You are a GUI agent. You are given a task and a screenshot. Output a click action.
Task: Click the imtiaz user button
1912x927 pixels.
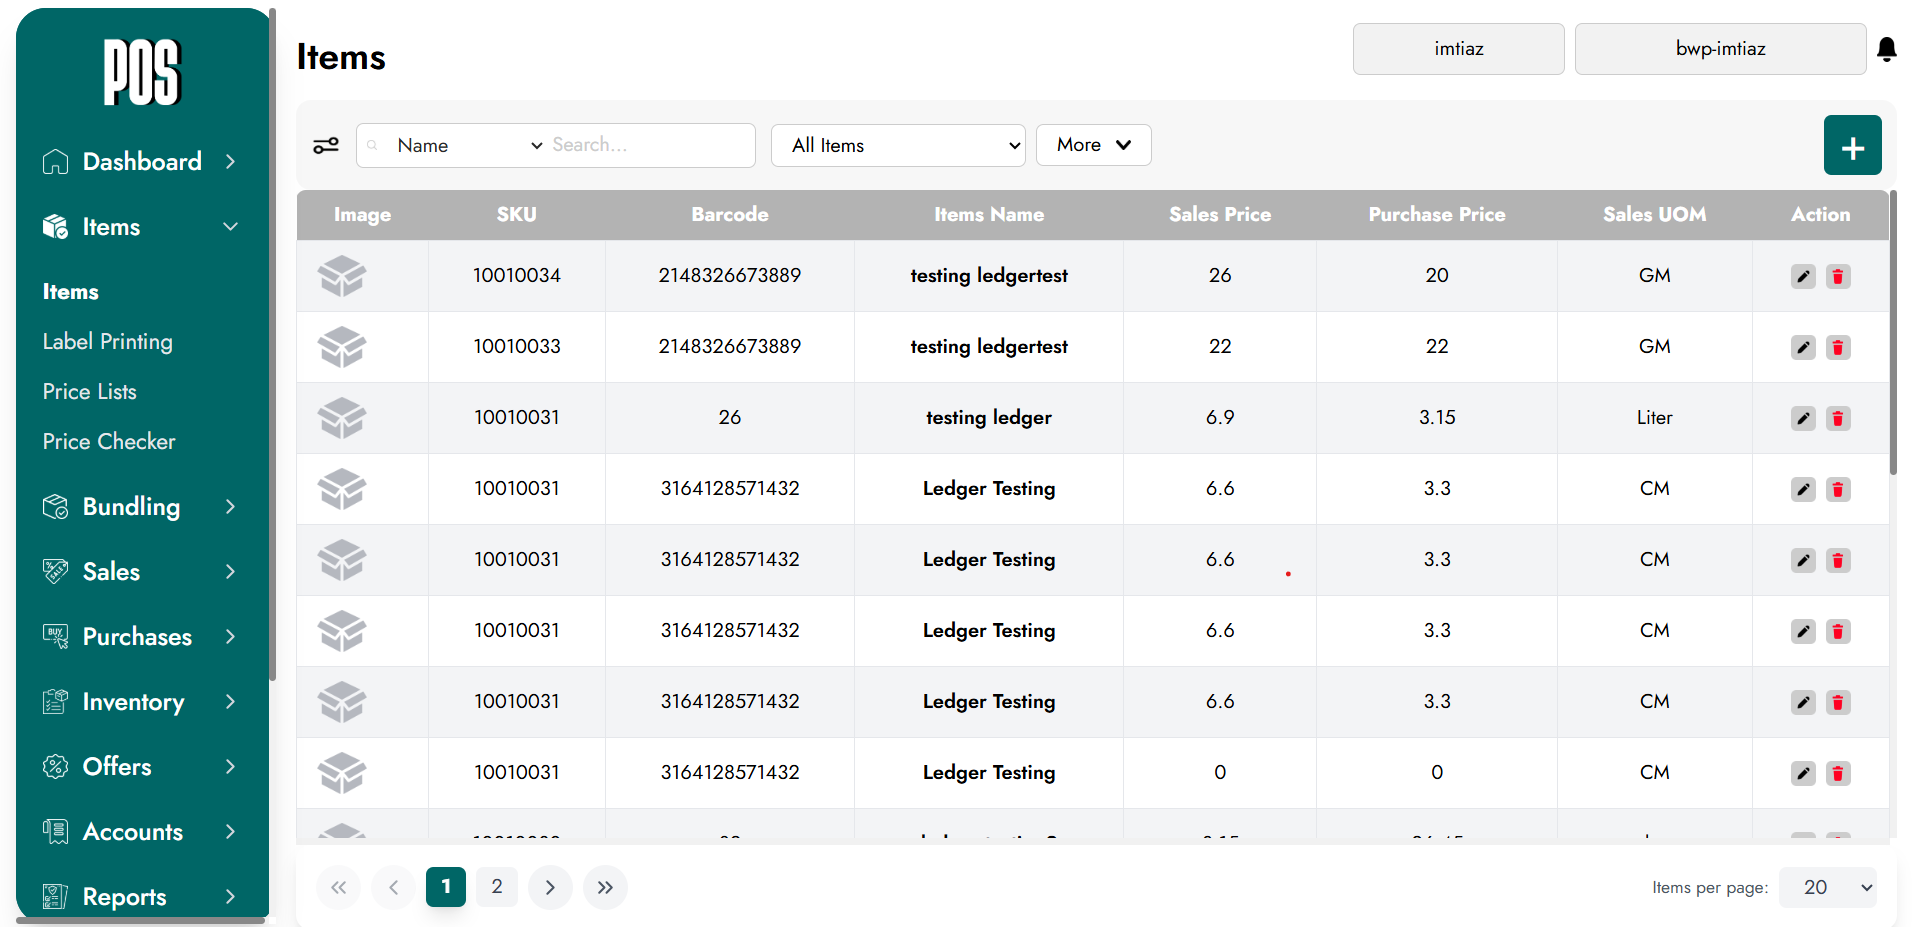[1458, 49]
